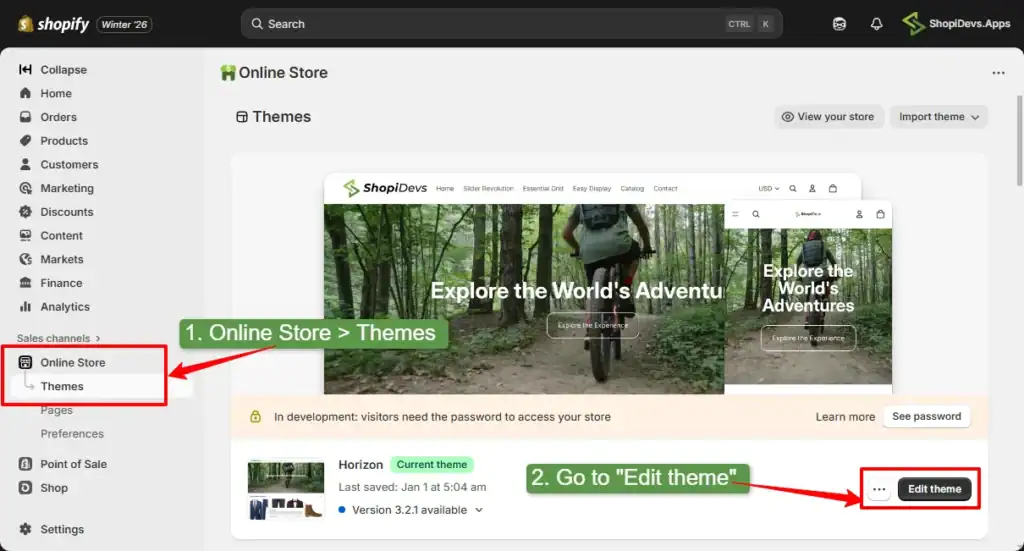Click the Analytics bar chart icon
The height and width of the screenshot is (551, 1024).
coord(25,307)
